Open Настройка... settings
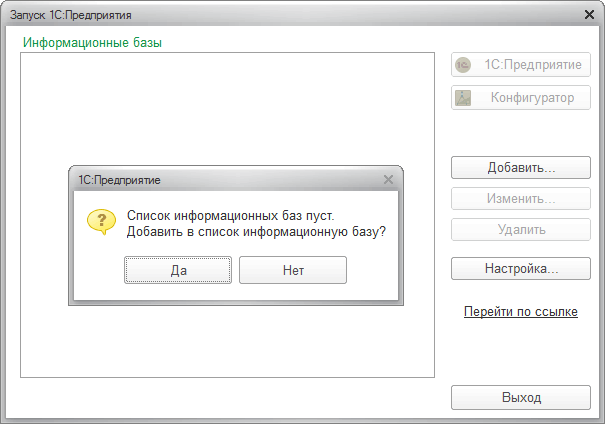 [521, 269]
